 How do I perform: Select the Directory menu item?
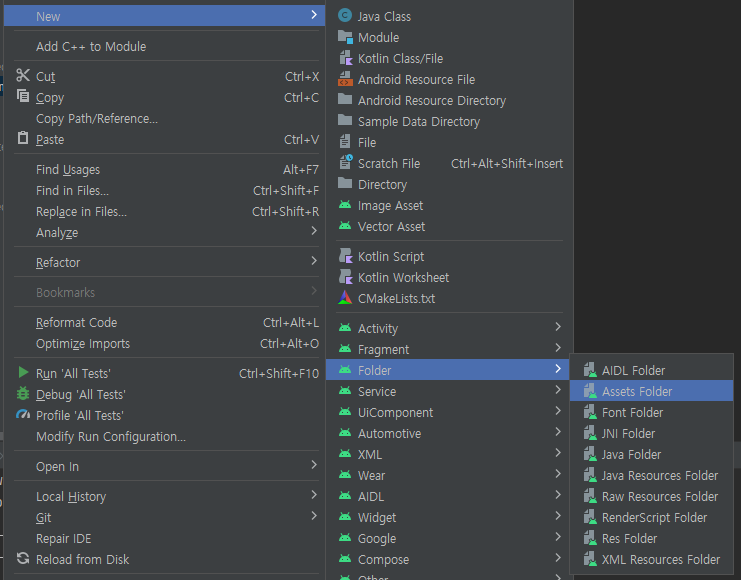pyautogui.click(x=449, y=184)
